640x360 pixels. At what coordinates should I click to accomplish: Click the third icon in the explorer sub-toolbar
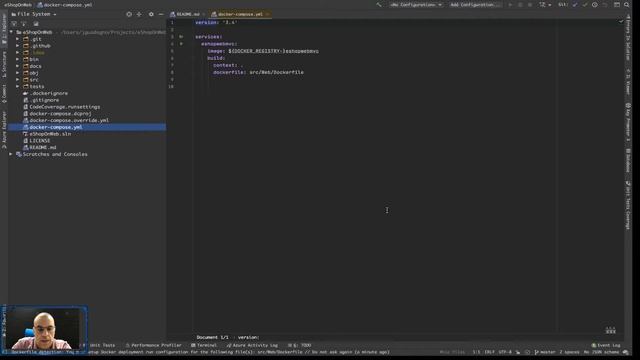pos(36,23)
